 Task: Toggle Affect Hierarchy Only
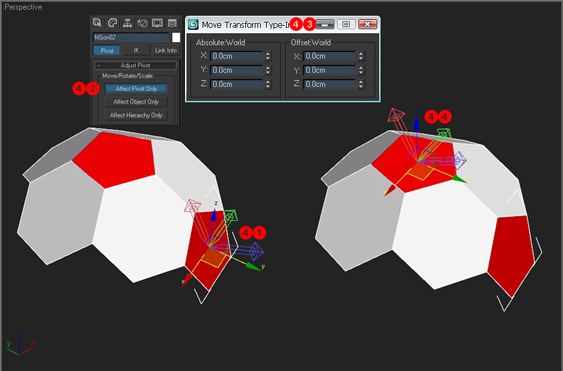pos(136,115)
